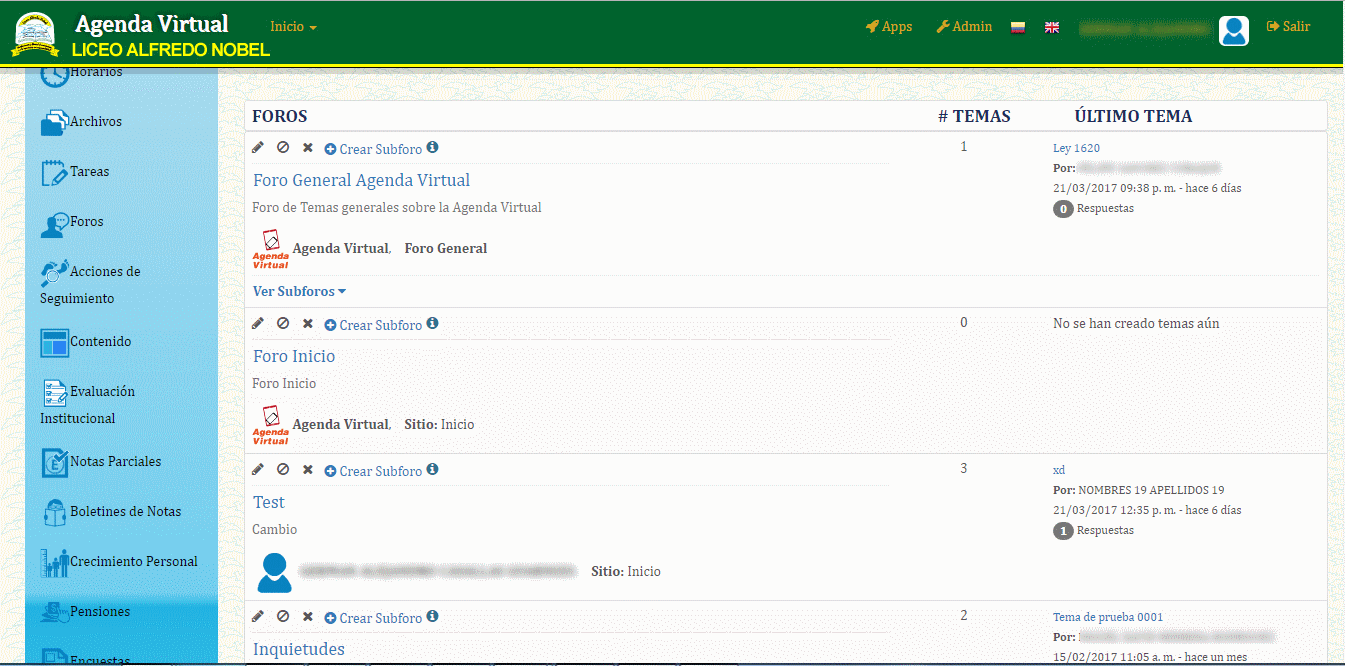Create subforo under Foro General Agenda Virtual
This screenshot has width=1345, height=666.
[373, 149]
